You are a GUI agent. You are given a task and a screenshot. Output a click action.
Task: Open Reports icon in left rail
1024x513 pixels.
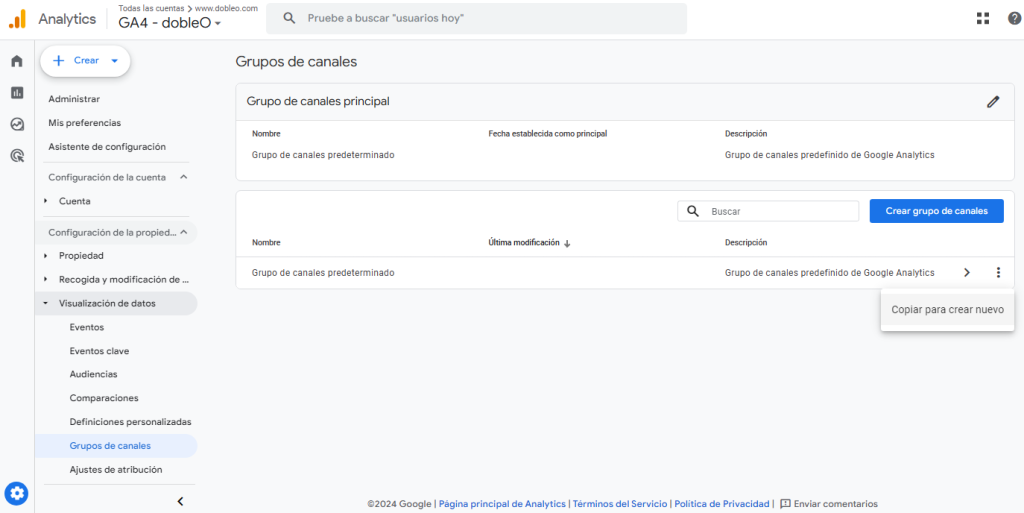click(17, 93)
